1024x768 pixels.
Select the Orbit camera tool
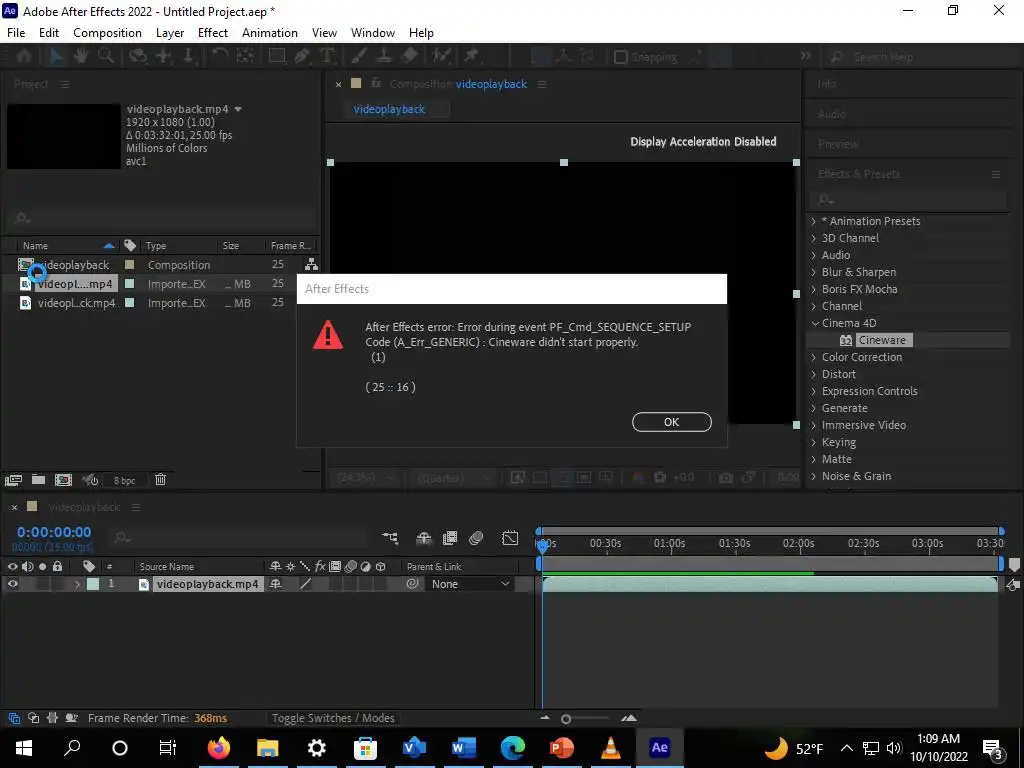[x=137, y=56]
